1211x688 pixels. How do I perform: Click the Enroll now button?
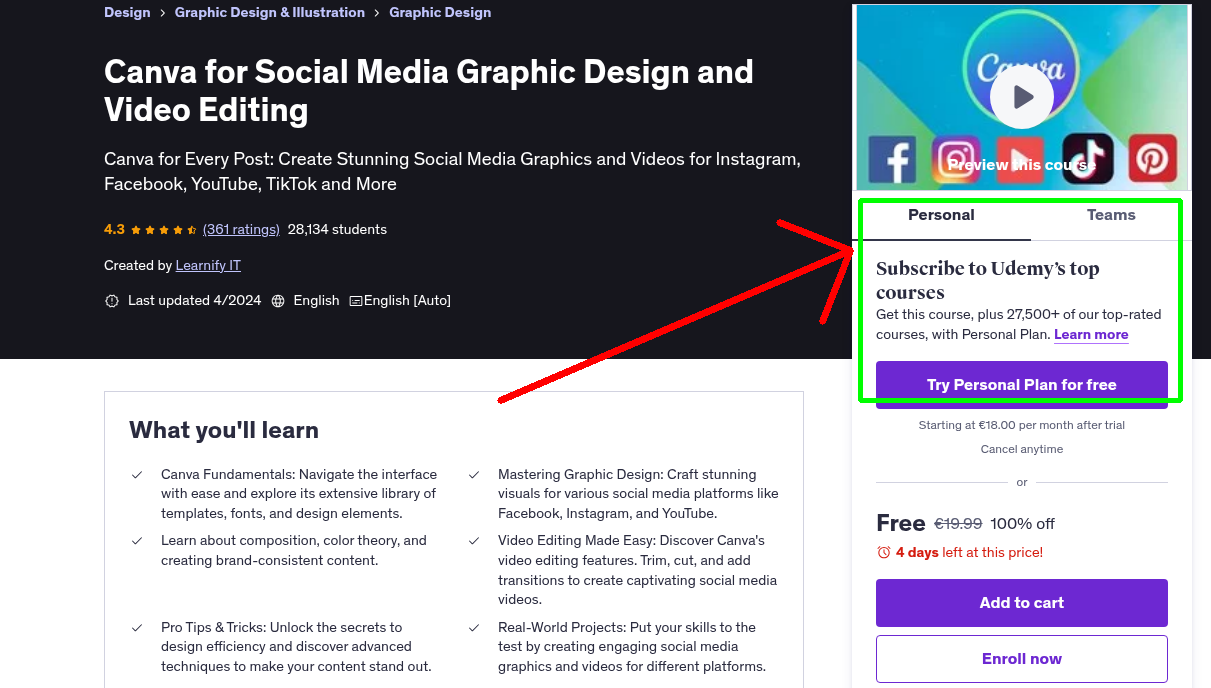[1022, 659]
